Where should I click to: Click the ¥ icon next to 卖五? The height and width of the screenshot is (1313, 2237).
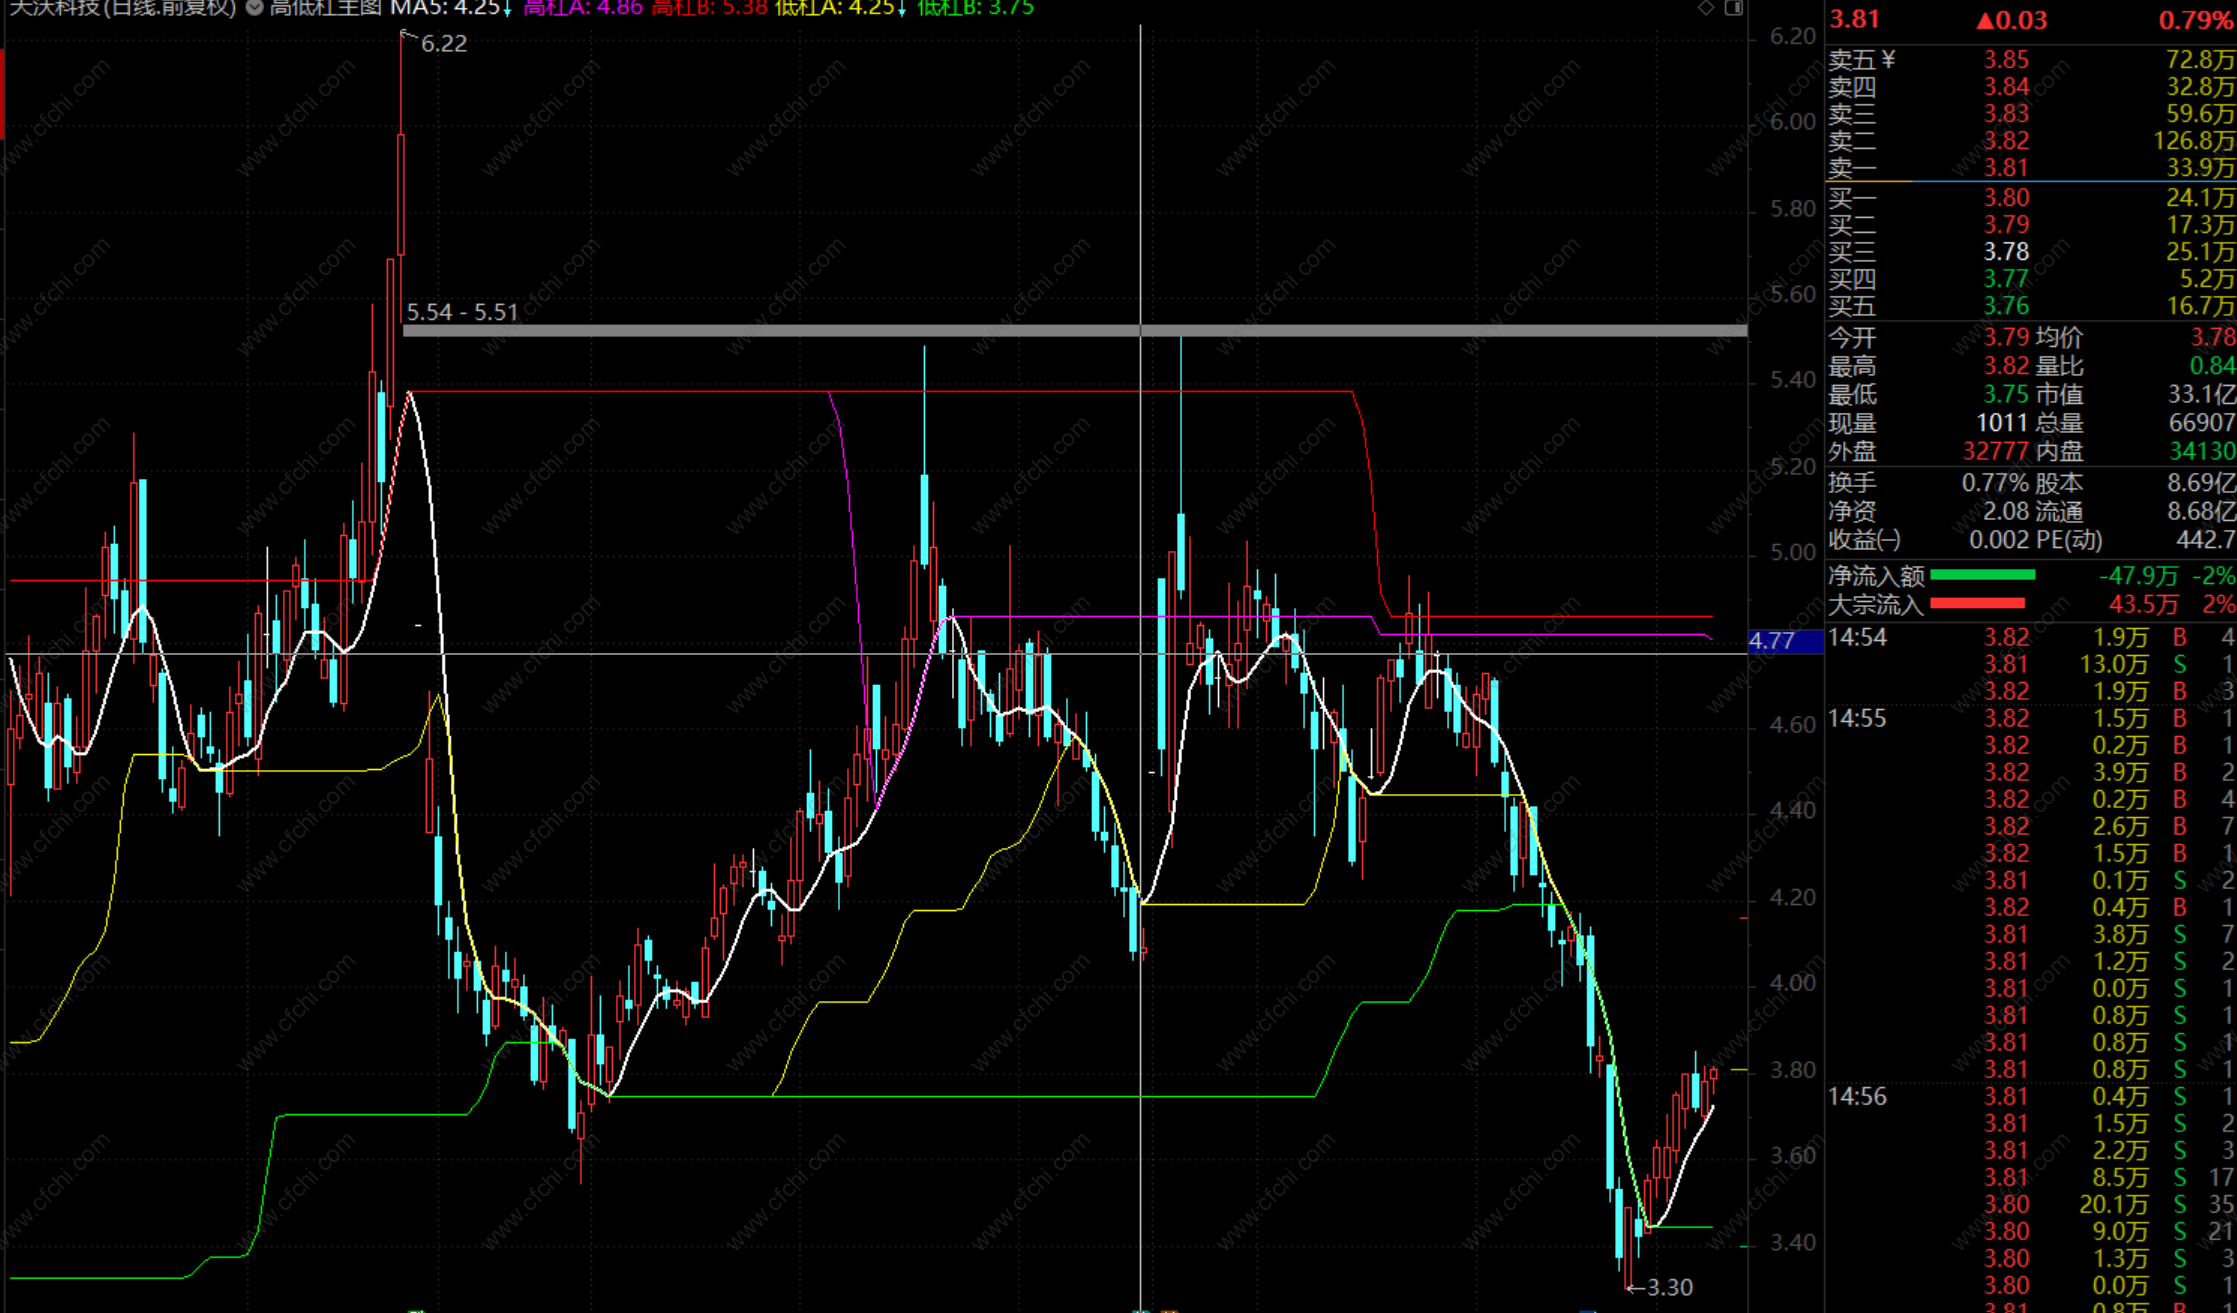pos(1887,60)
